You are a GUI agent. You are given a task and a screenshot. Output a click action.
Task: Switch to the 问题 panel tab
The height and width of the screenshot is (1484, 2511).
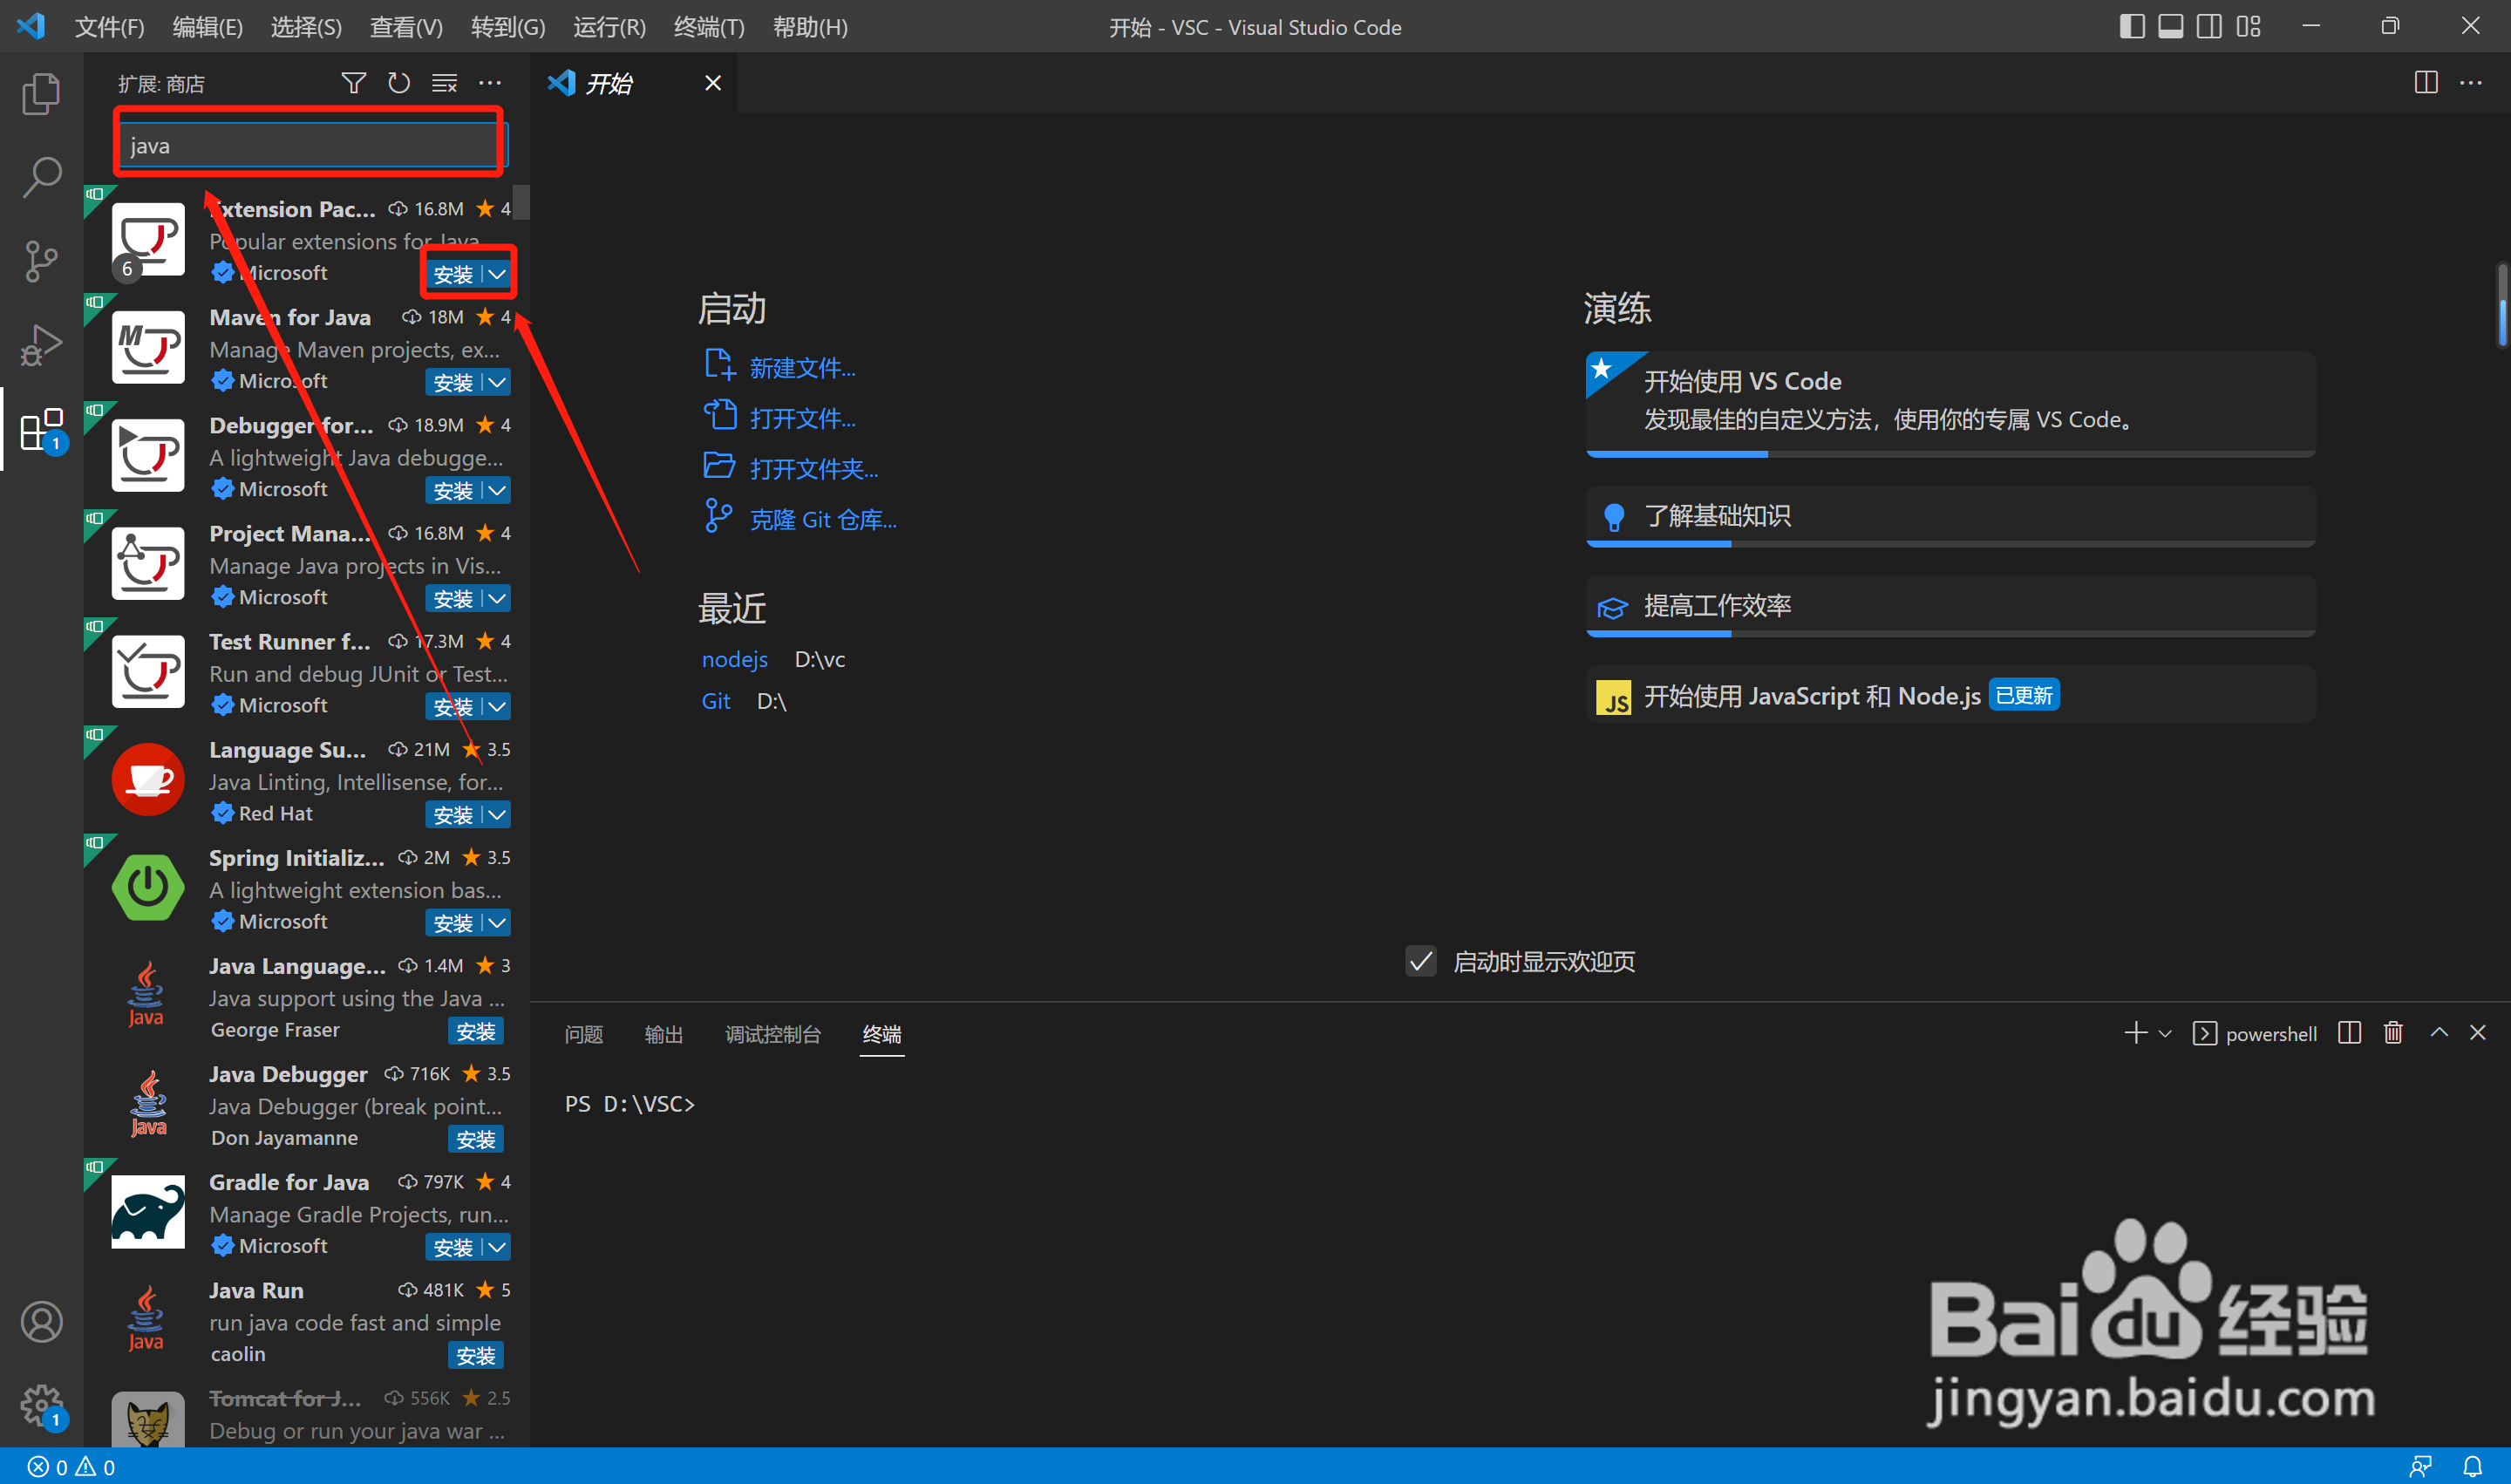[x=583, y=1034]
